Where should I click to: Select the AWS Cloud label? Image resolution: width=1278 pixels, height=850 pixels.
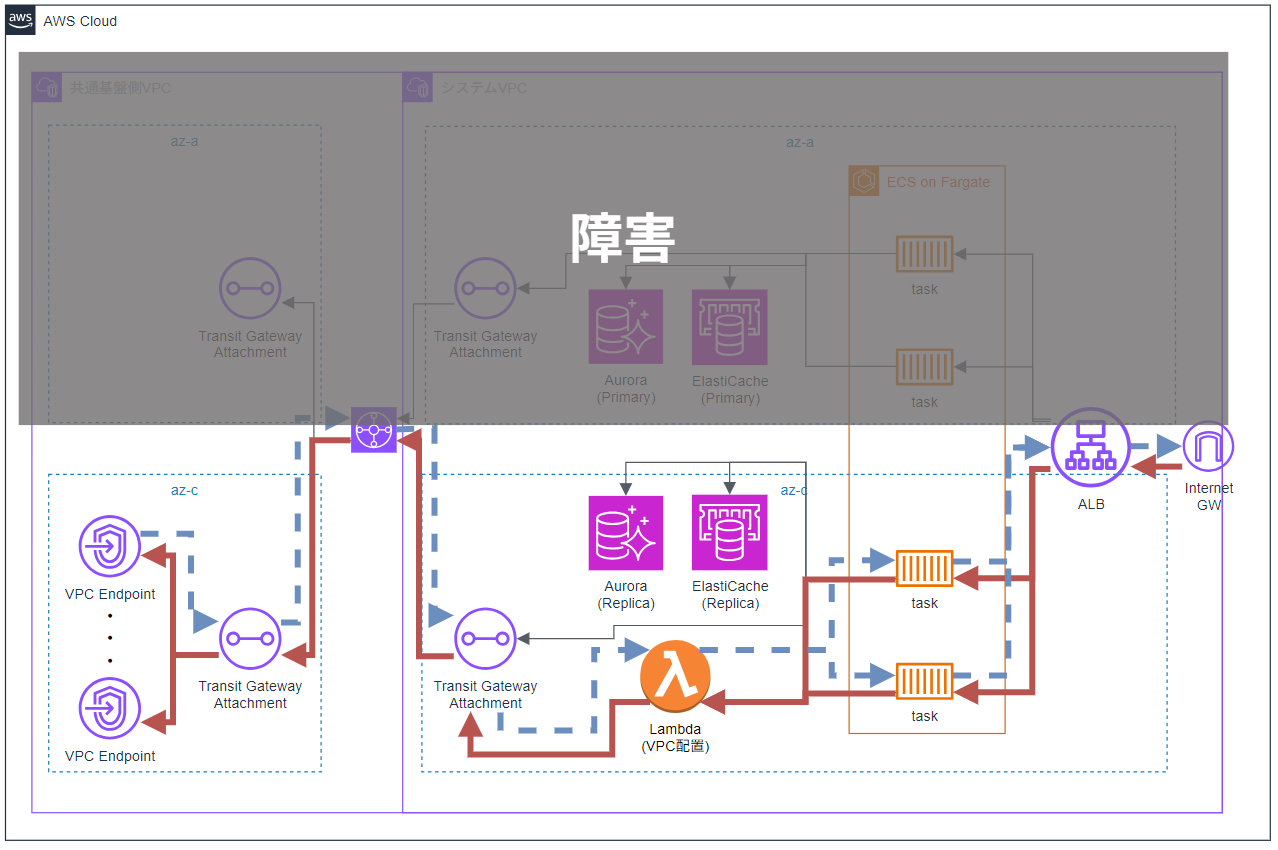[80, 21]
